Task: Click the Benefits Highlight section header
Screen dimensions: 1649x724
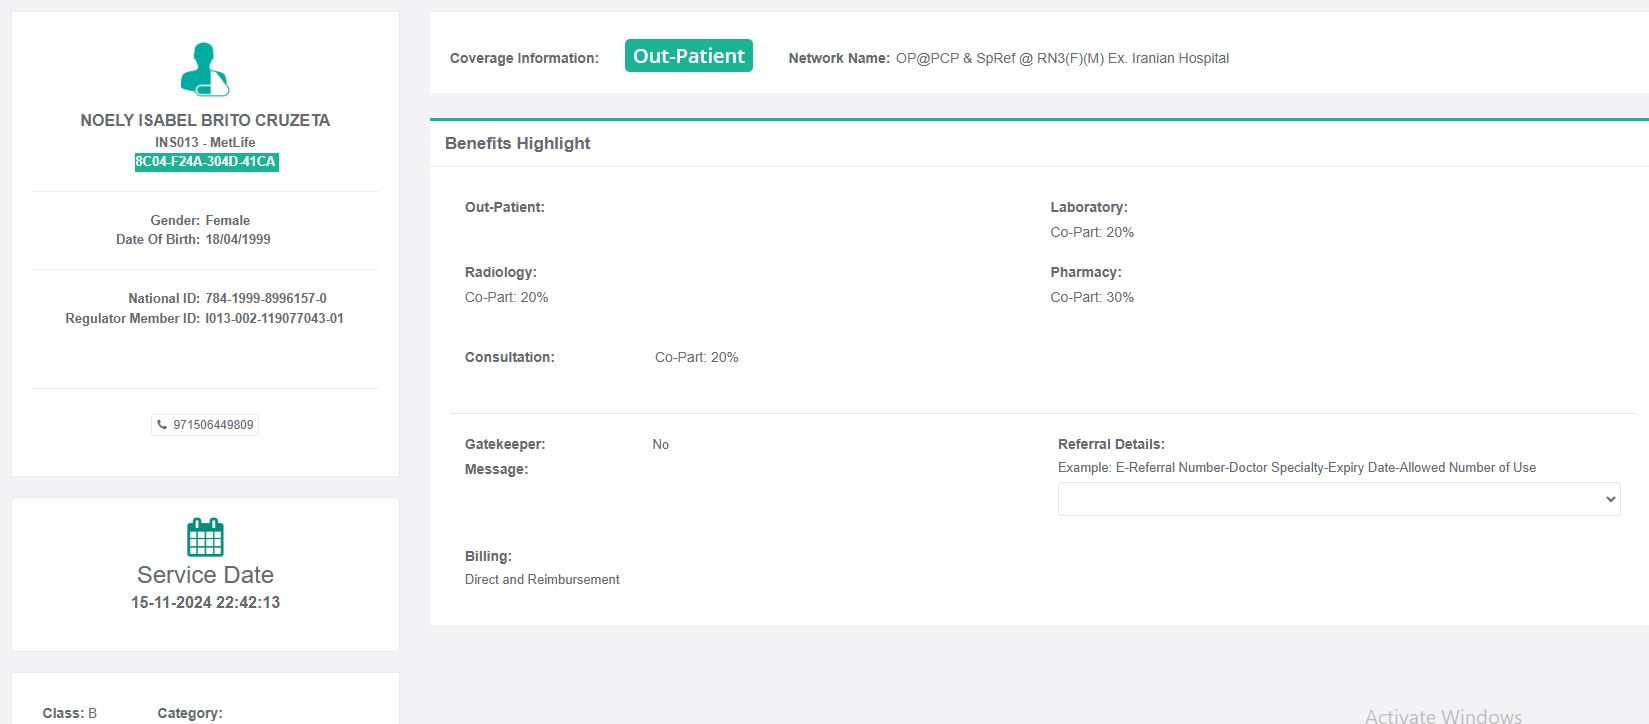Action: pyautogui.click(x=518, y=143)
